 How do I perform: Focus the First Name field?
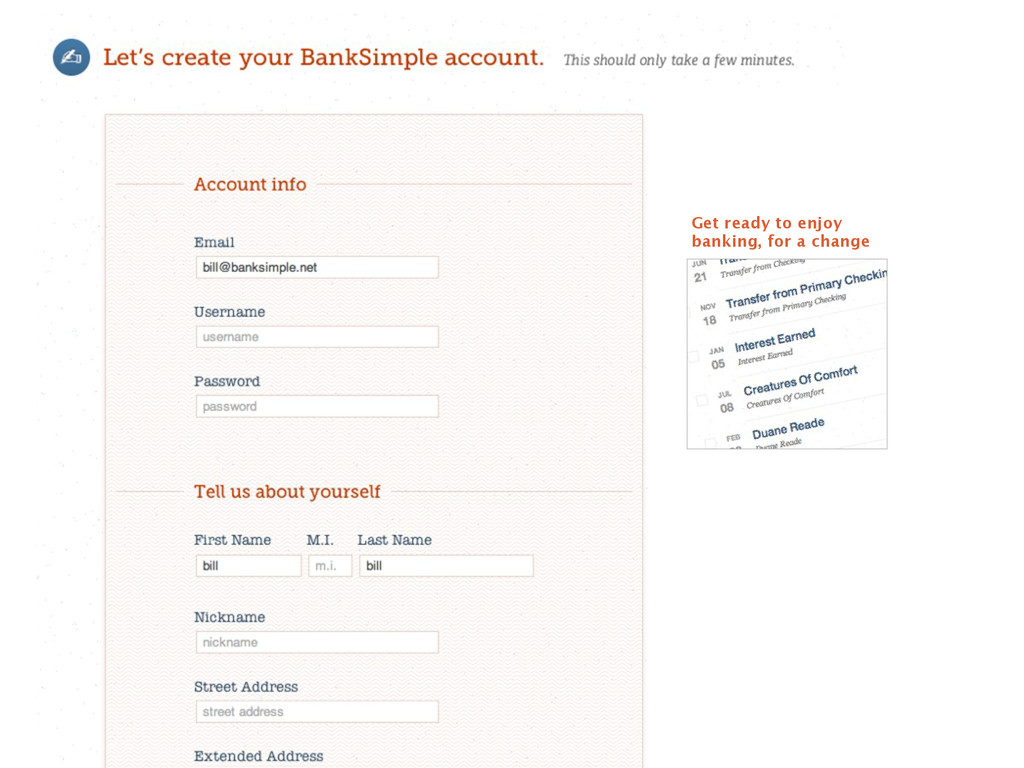(249, 566)
